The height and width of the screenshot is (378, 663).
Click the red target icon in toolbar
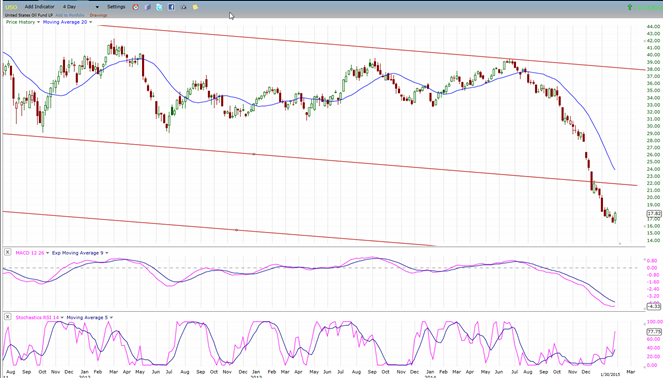click(135, 7)
